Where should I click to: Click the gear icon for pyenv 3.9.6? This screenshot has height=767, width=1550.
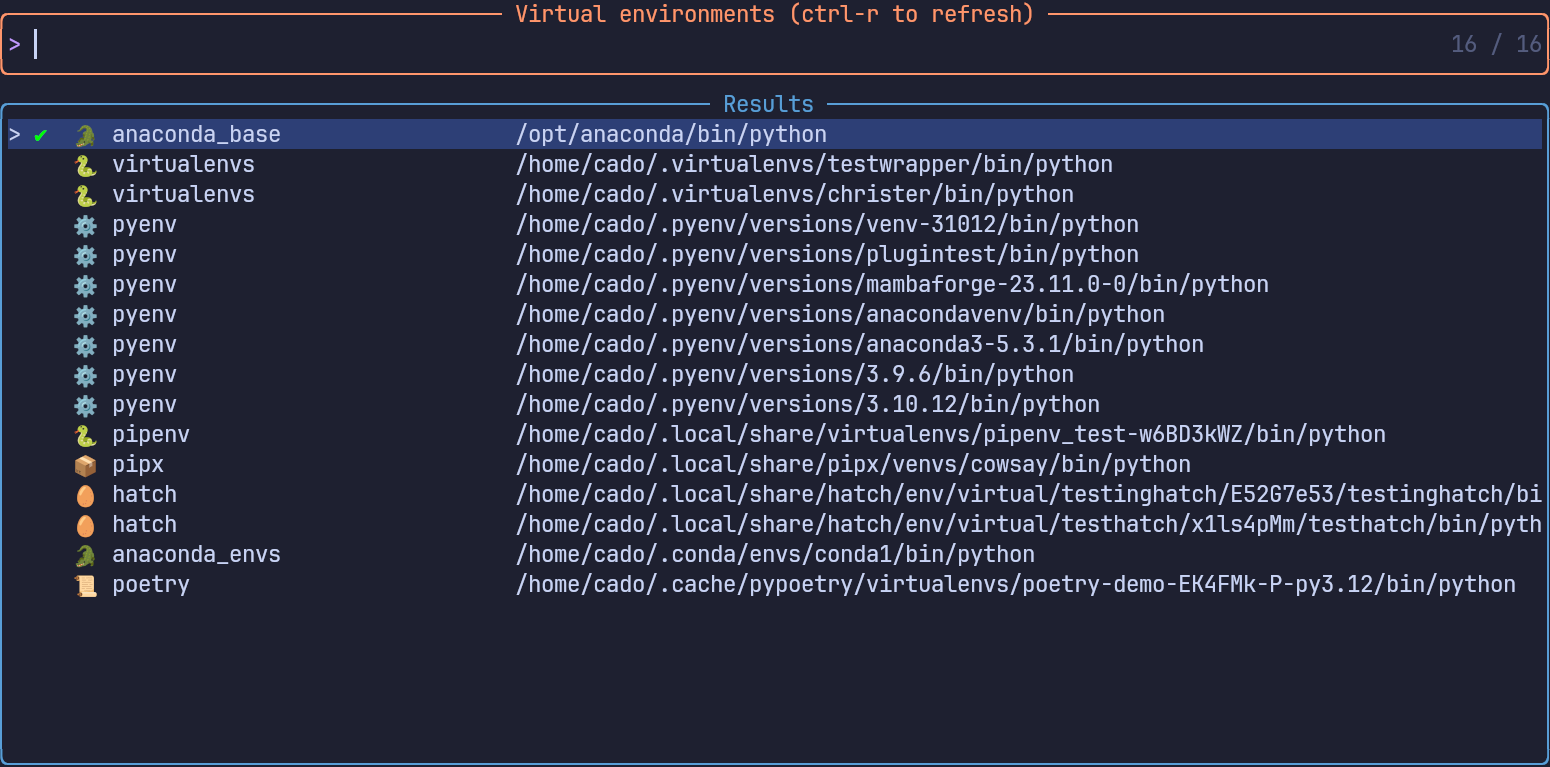pos(86,375)
